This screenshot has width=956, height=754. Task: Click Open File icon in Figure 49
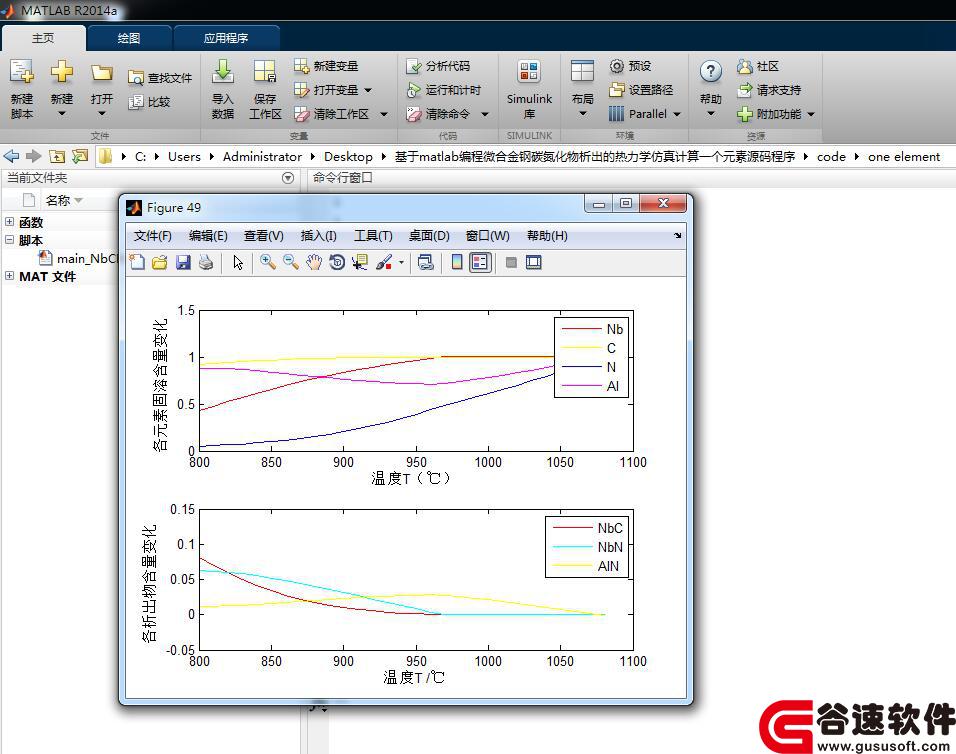[160, 263]
